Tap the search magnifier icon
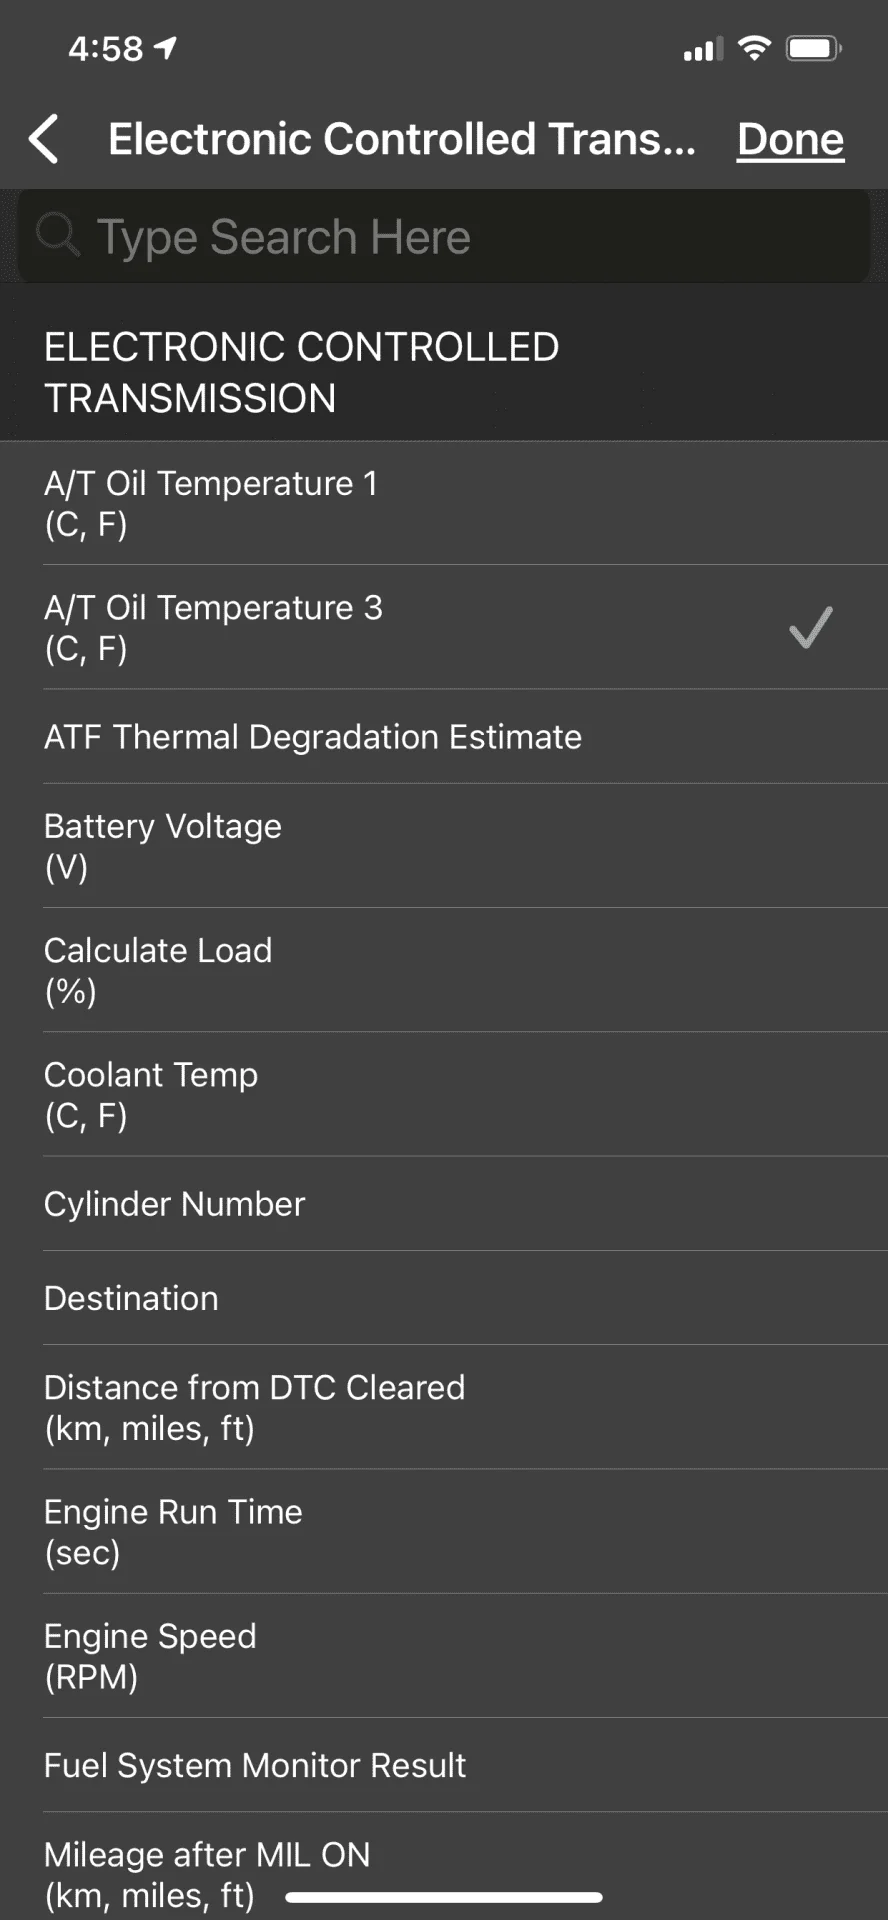 (x=57, y=236)
